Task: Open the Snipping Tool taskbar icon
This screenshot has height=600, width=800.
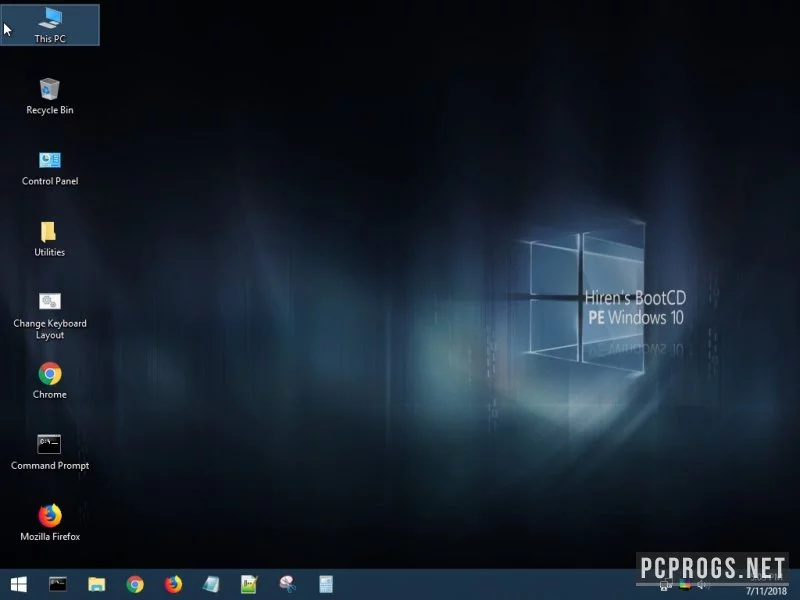Action: point(287,584)
